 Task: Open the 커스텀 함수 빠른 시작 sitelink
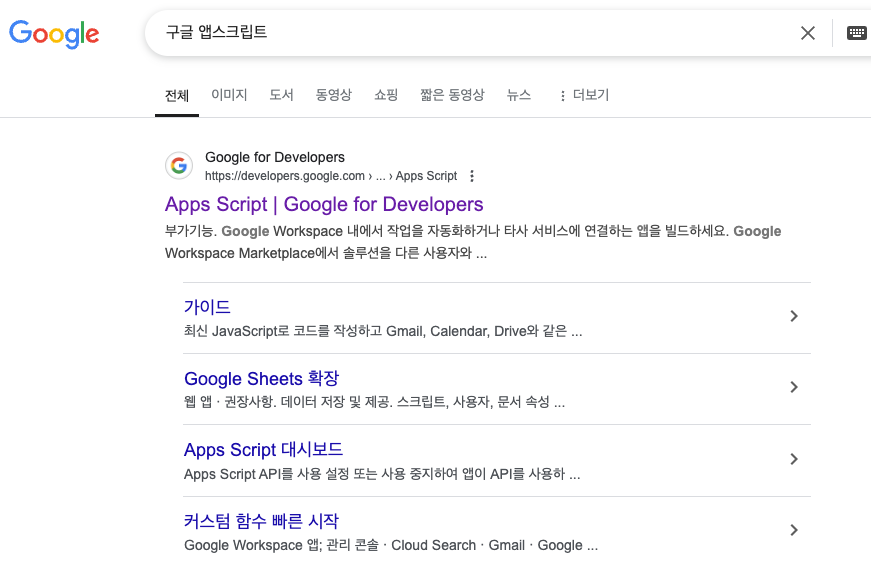[x=261, y=521]
